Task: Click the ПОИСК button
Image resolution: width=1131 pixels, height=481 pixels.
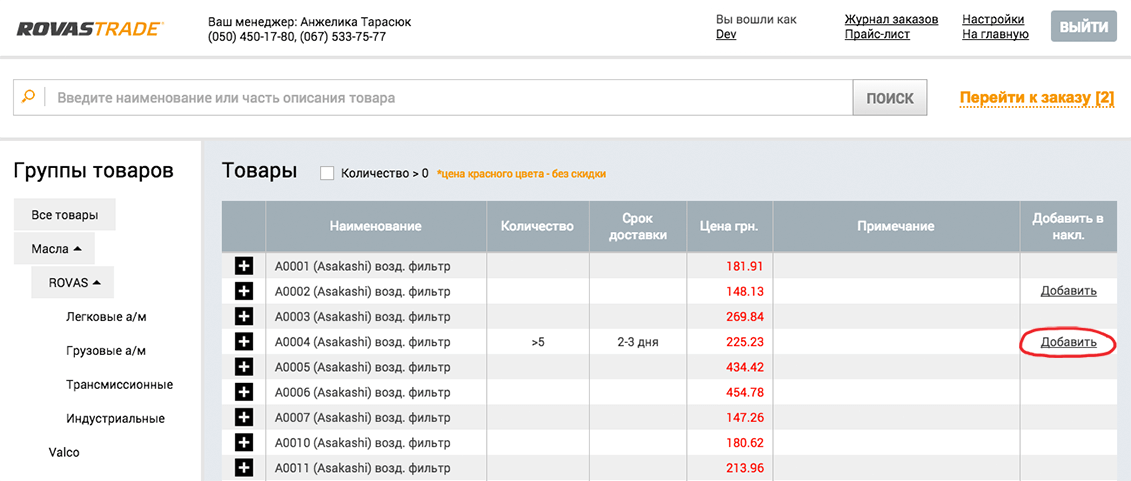Action: [890, 98]
